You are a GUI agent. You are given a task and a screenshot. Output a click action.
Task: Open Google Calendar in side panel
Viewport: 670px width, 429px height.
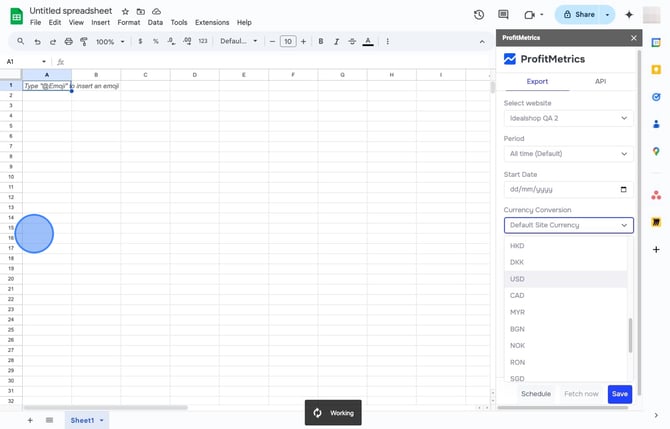[x=656, y=42]
